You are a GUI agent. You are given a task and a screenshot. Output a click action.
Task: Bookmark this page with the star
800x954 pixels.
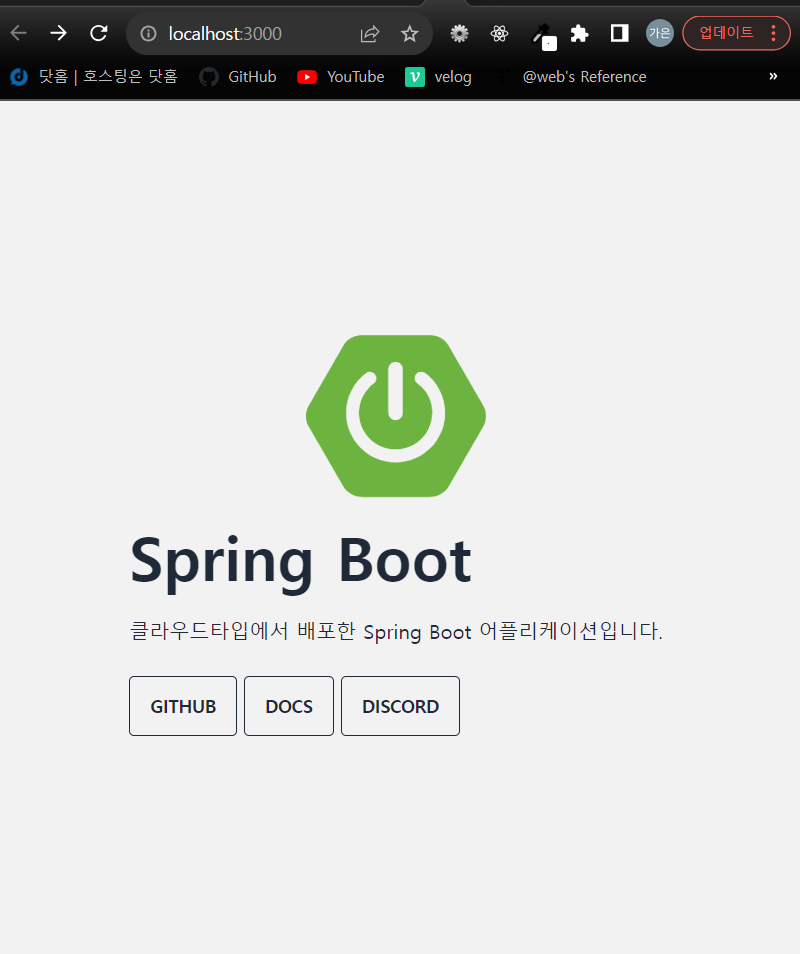409,33
